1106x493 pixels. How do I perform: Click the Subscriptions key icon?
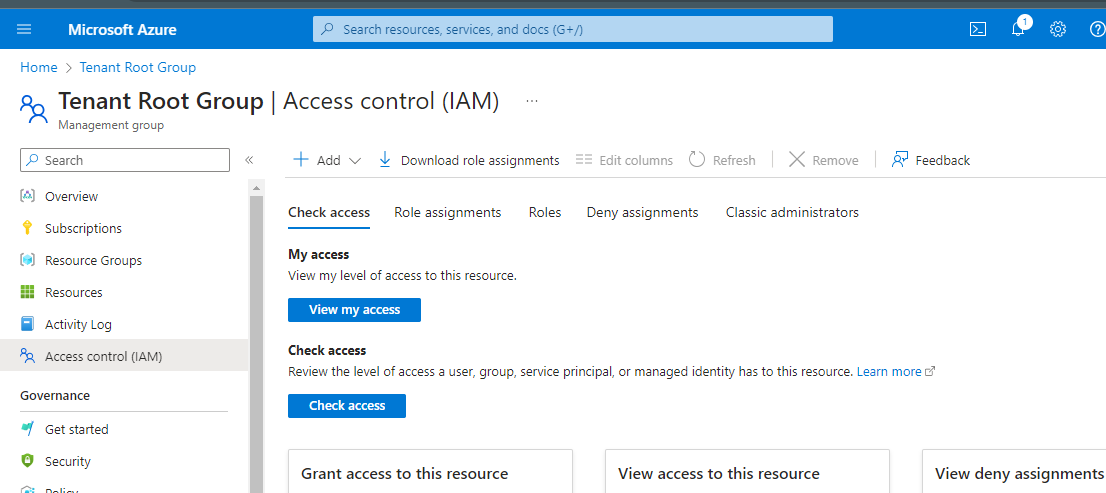click(28, 228)
